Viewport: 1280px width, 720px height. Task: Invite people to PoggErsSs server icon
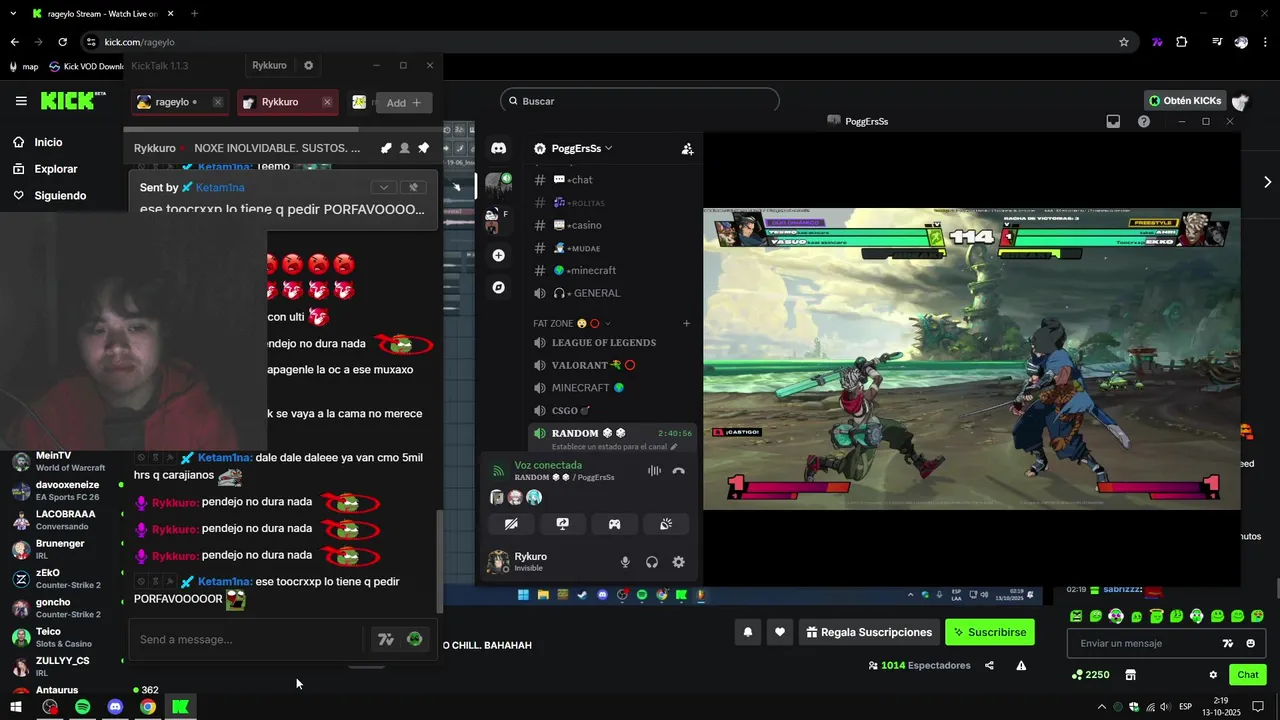687,149
